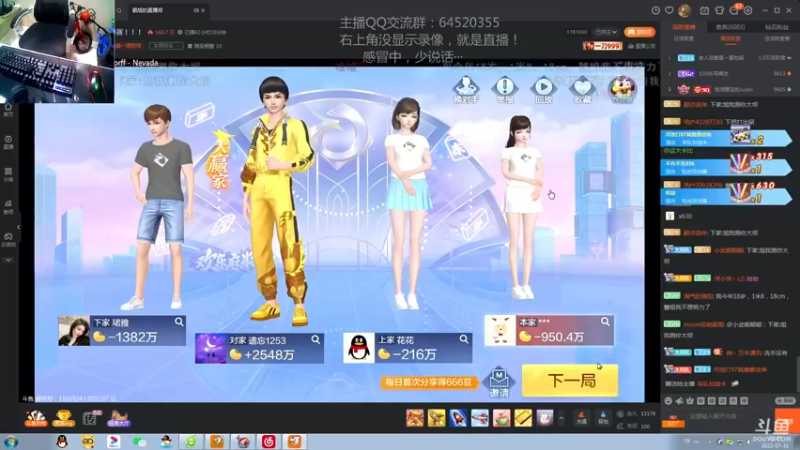
Task: Open the green browser icon in taskbar
Action: [191, 442]
